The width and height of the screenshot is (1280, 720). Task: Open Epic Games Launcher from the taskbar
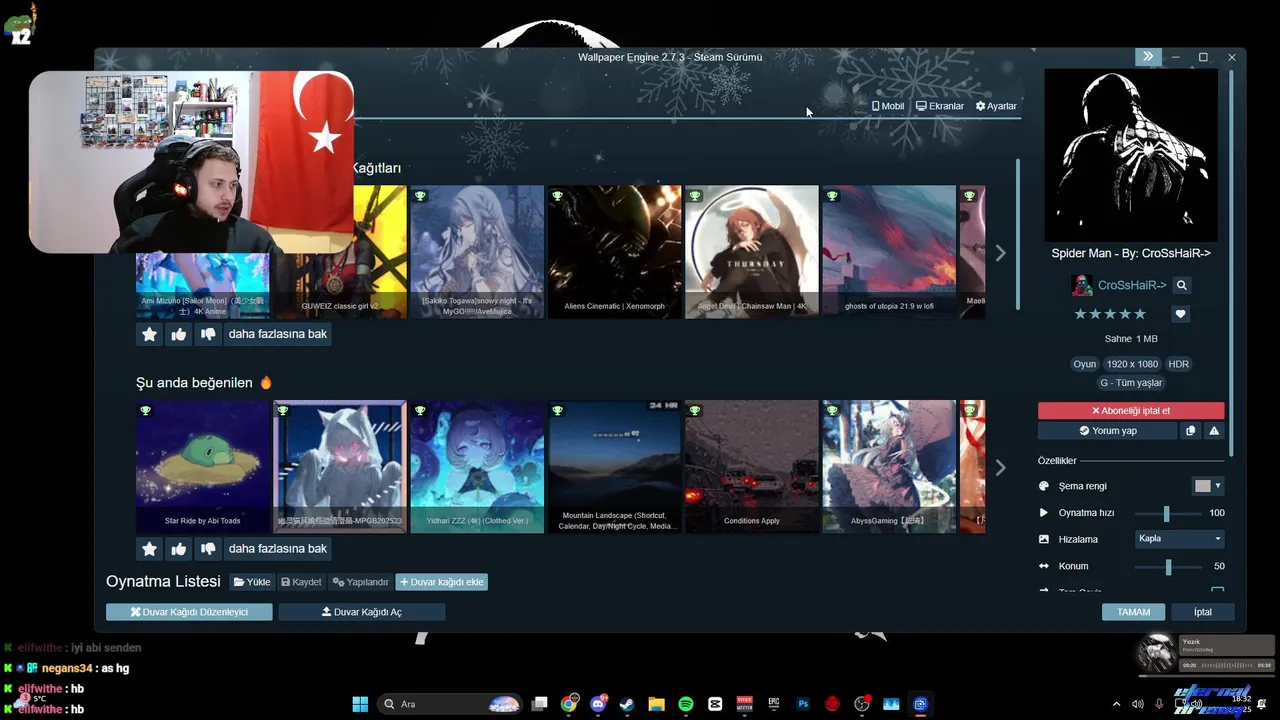coord(773,704)
